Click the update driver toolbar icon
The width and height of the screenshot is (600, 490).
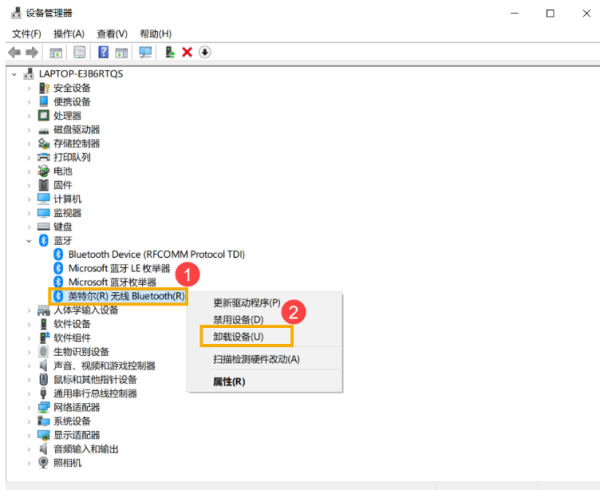point(170,52)
